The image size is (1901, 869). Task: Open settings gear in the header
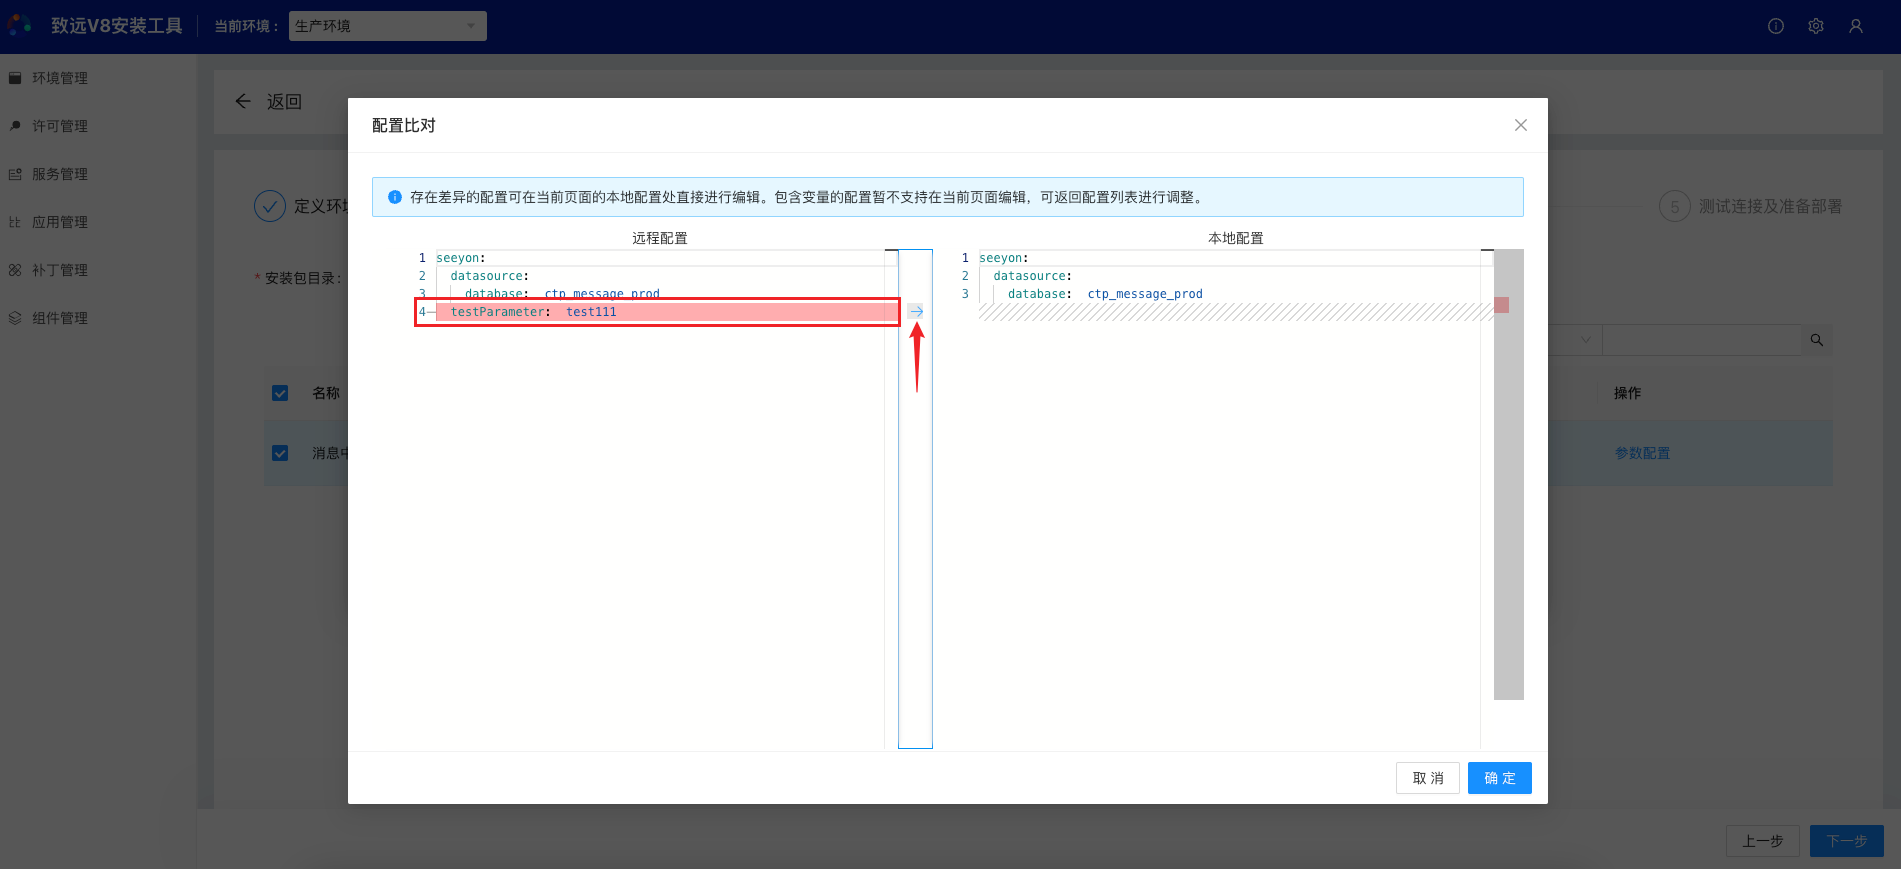pos(1815,26)
